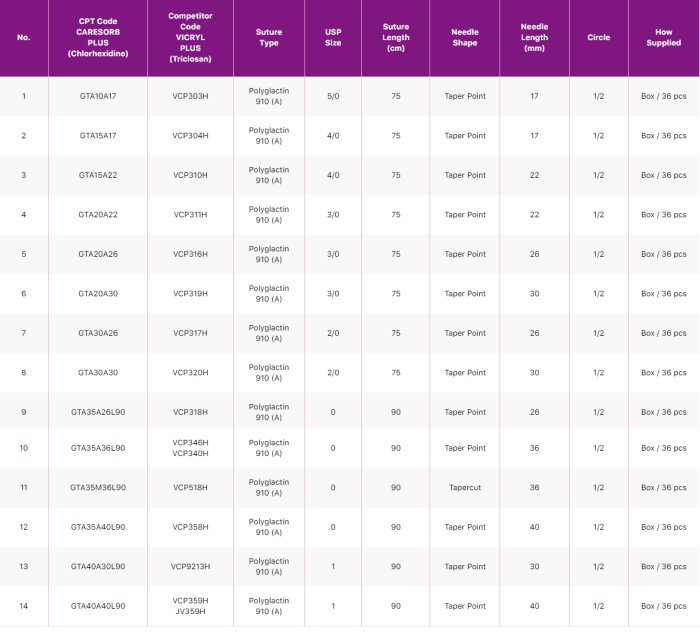Image resolution: width=700 pixels, height=632 pixels.
Task: Select the GTA15A22 product code
Action: point(98,175)
